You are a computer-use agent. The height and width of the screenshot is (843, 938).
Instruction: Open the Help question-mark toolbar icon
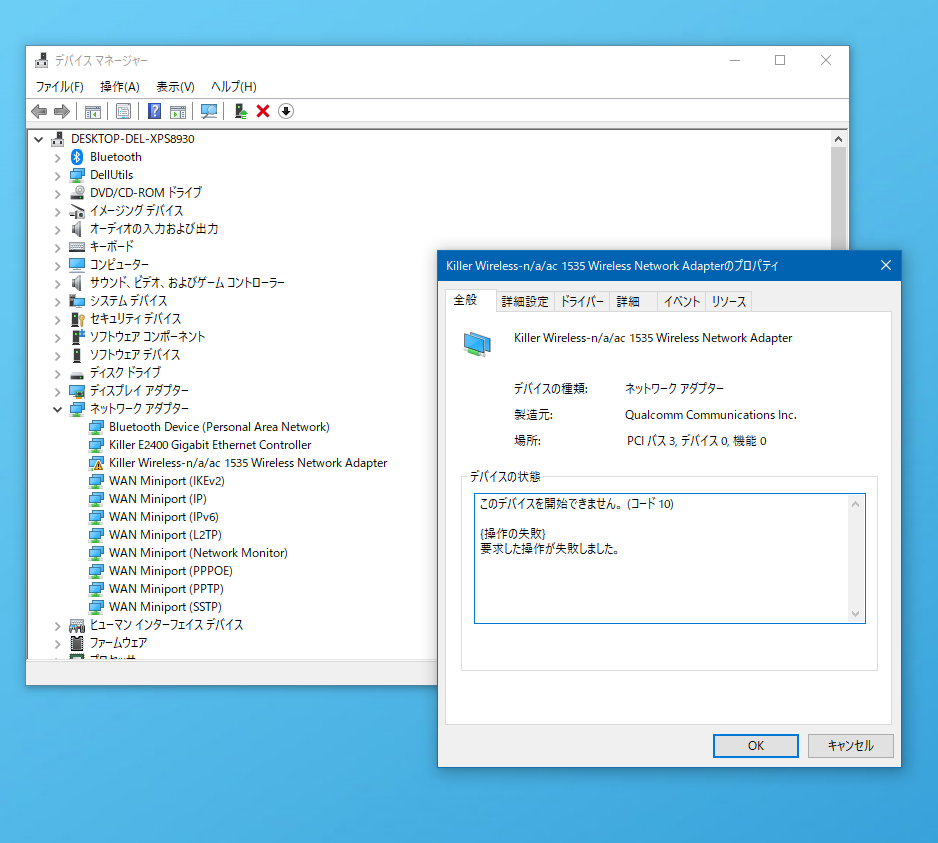pyautogui.click(x=154, y=111)
